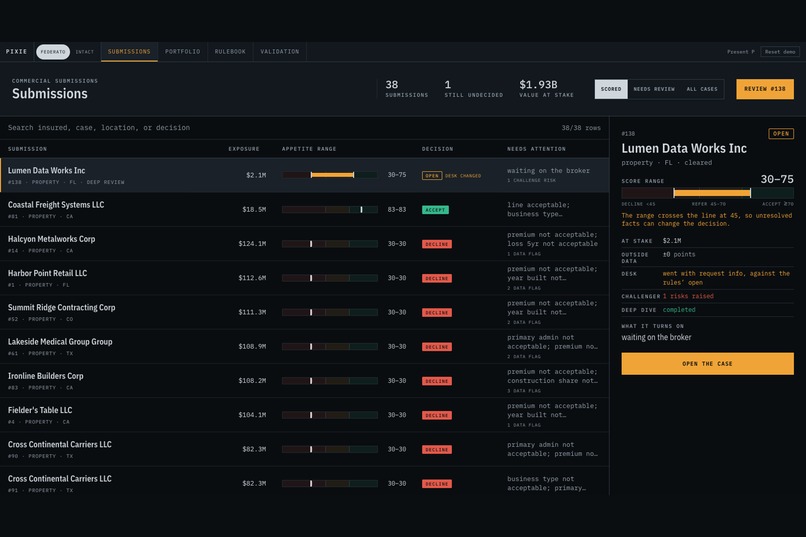This screenshot has width=806, height=537.
Task: Click the Accept badge for Coastal Freight
Action: tap(435, 210)
